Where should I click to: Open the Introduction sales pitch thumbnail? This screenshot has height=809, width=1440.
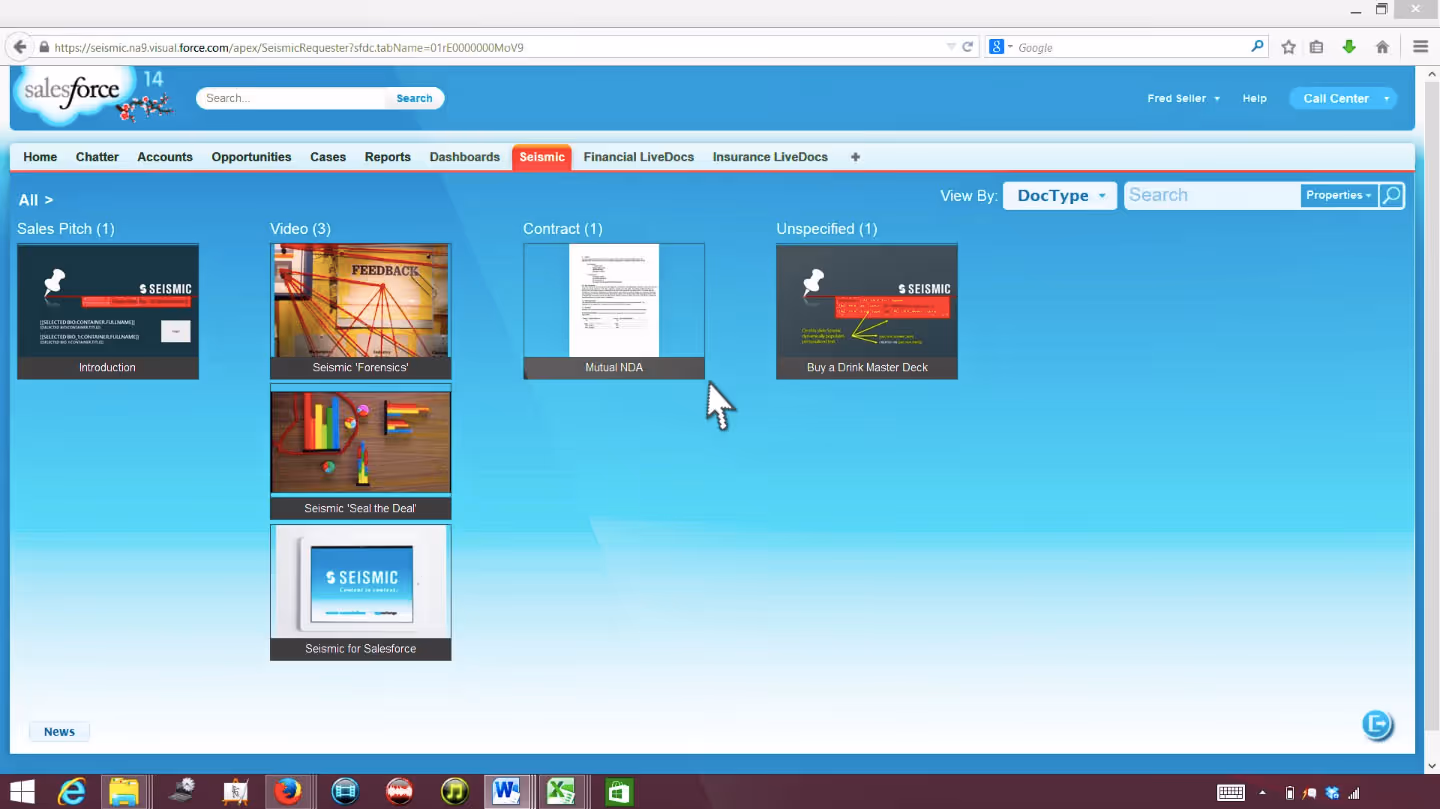pos(108,311)
